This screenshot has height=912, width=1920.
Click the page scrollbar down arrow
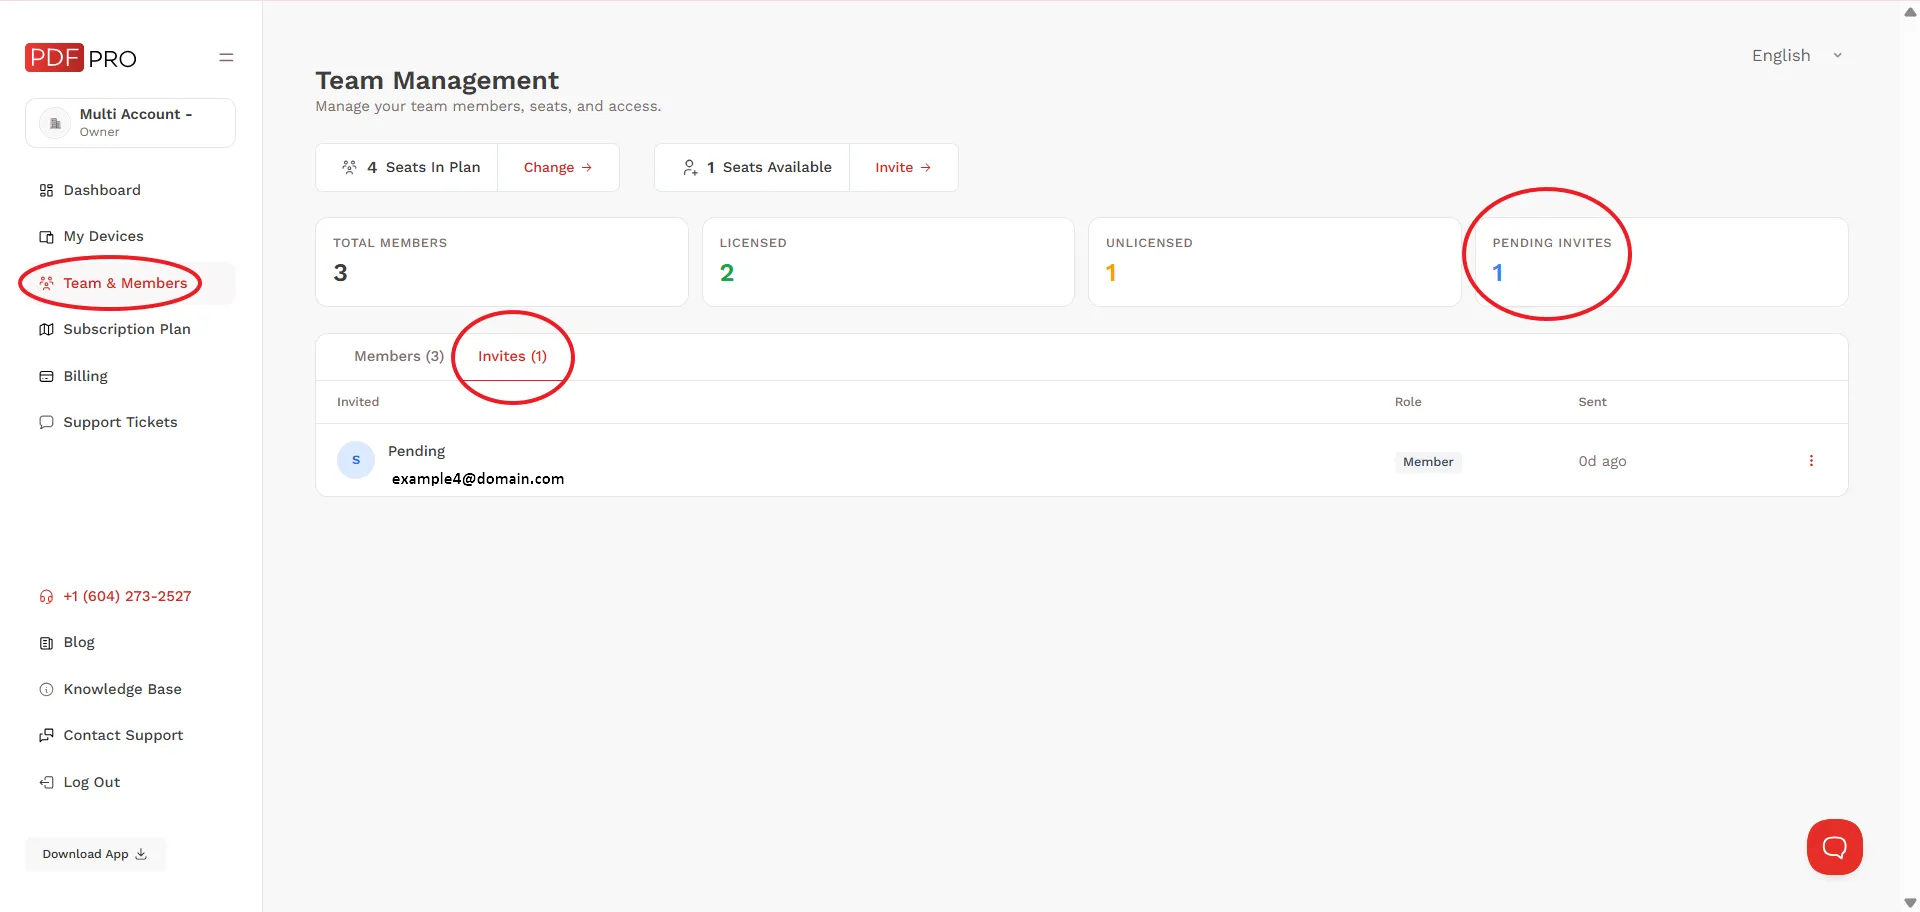point(1910,903)
